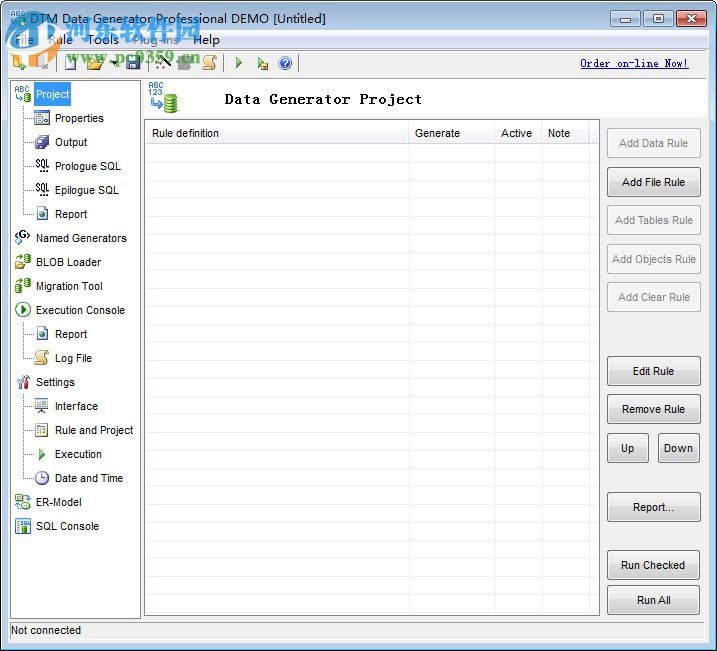Click the Remove Rule button
Viewport: 717px width, 651px height.
(653, 409)
